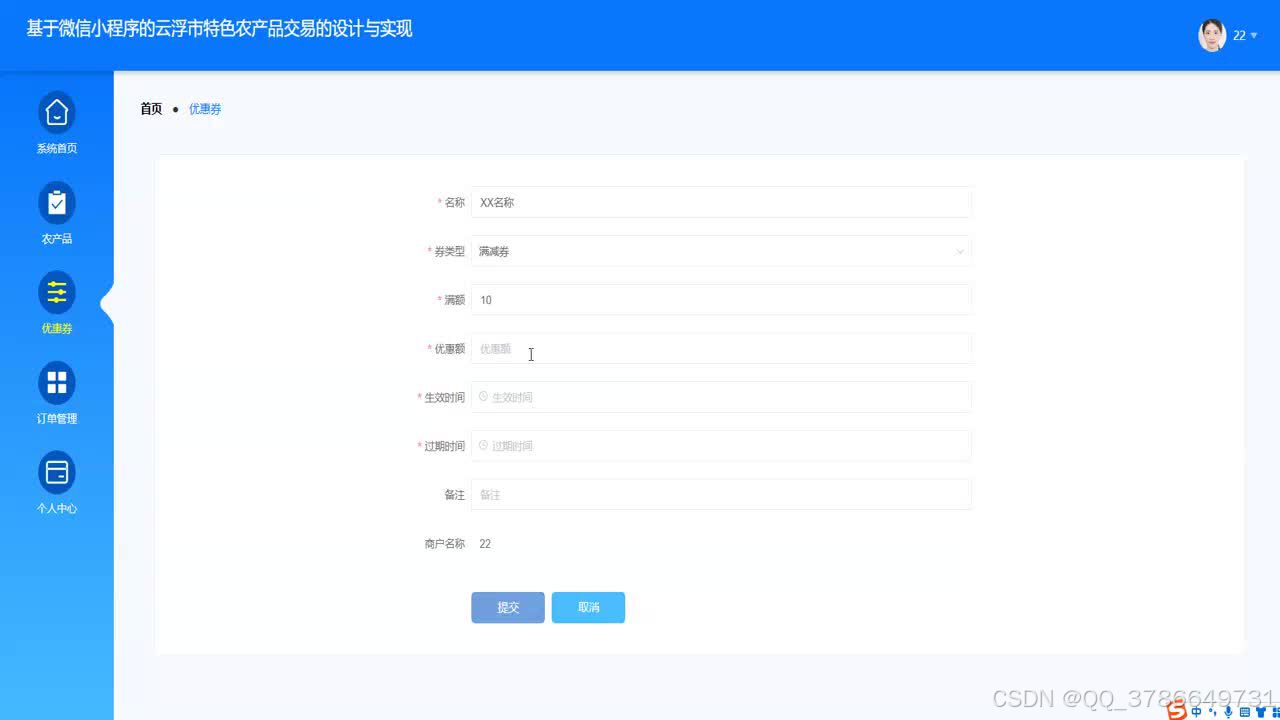
Task: Select 优惠券 in the breadcrumb trail
Action: [205, 108]
